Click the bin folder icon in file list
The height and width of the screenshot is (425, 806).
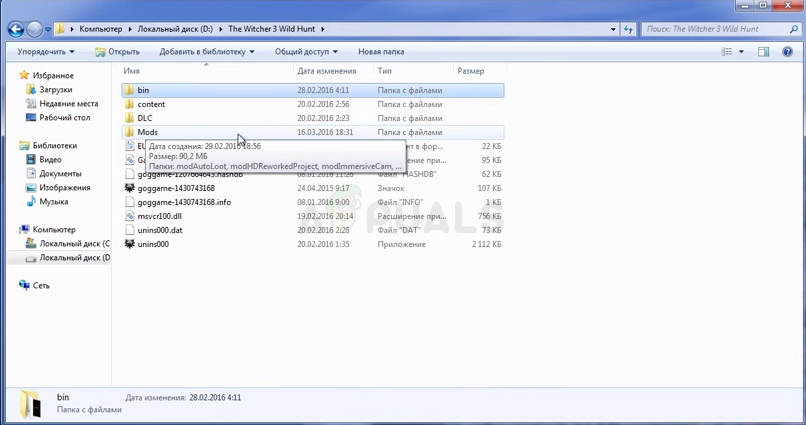pyautogui.click(x=130, y=90)
